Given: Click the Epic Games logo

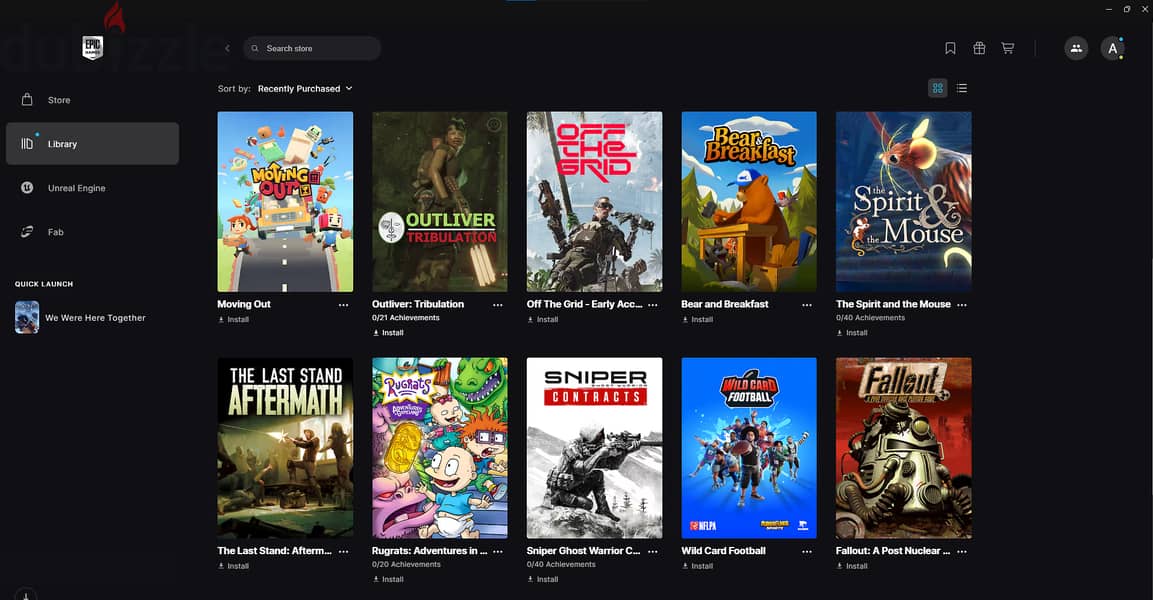Looking at the screenshot, I should (x=92, y=49).
